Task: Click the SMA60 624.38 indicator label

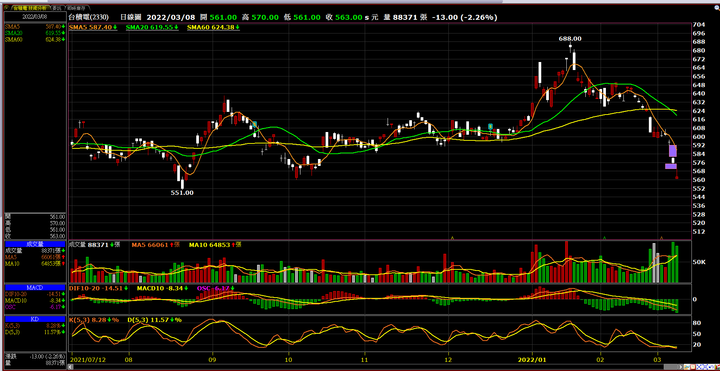Action: [x=214, y=28]
